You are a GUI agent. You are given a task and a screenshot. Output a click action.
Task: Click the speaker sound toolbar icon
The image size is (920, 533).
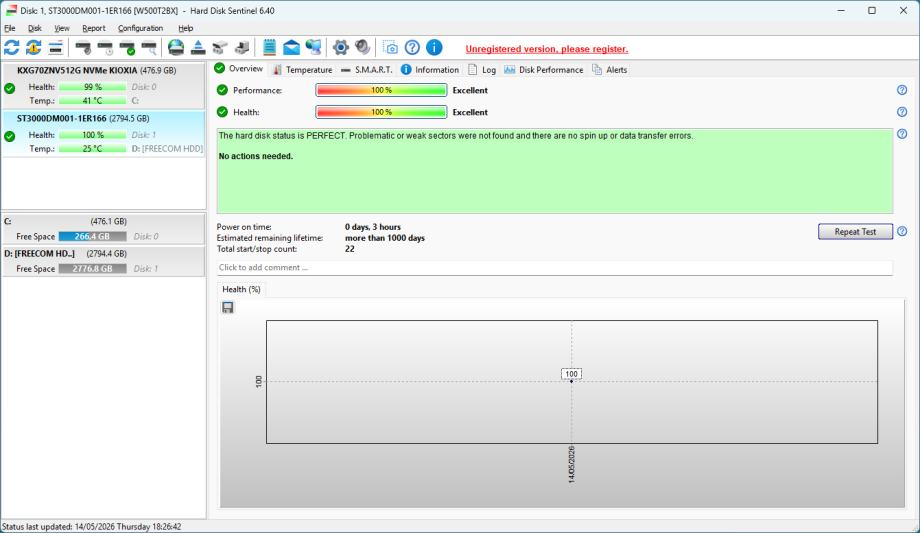[363, 48]
